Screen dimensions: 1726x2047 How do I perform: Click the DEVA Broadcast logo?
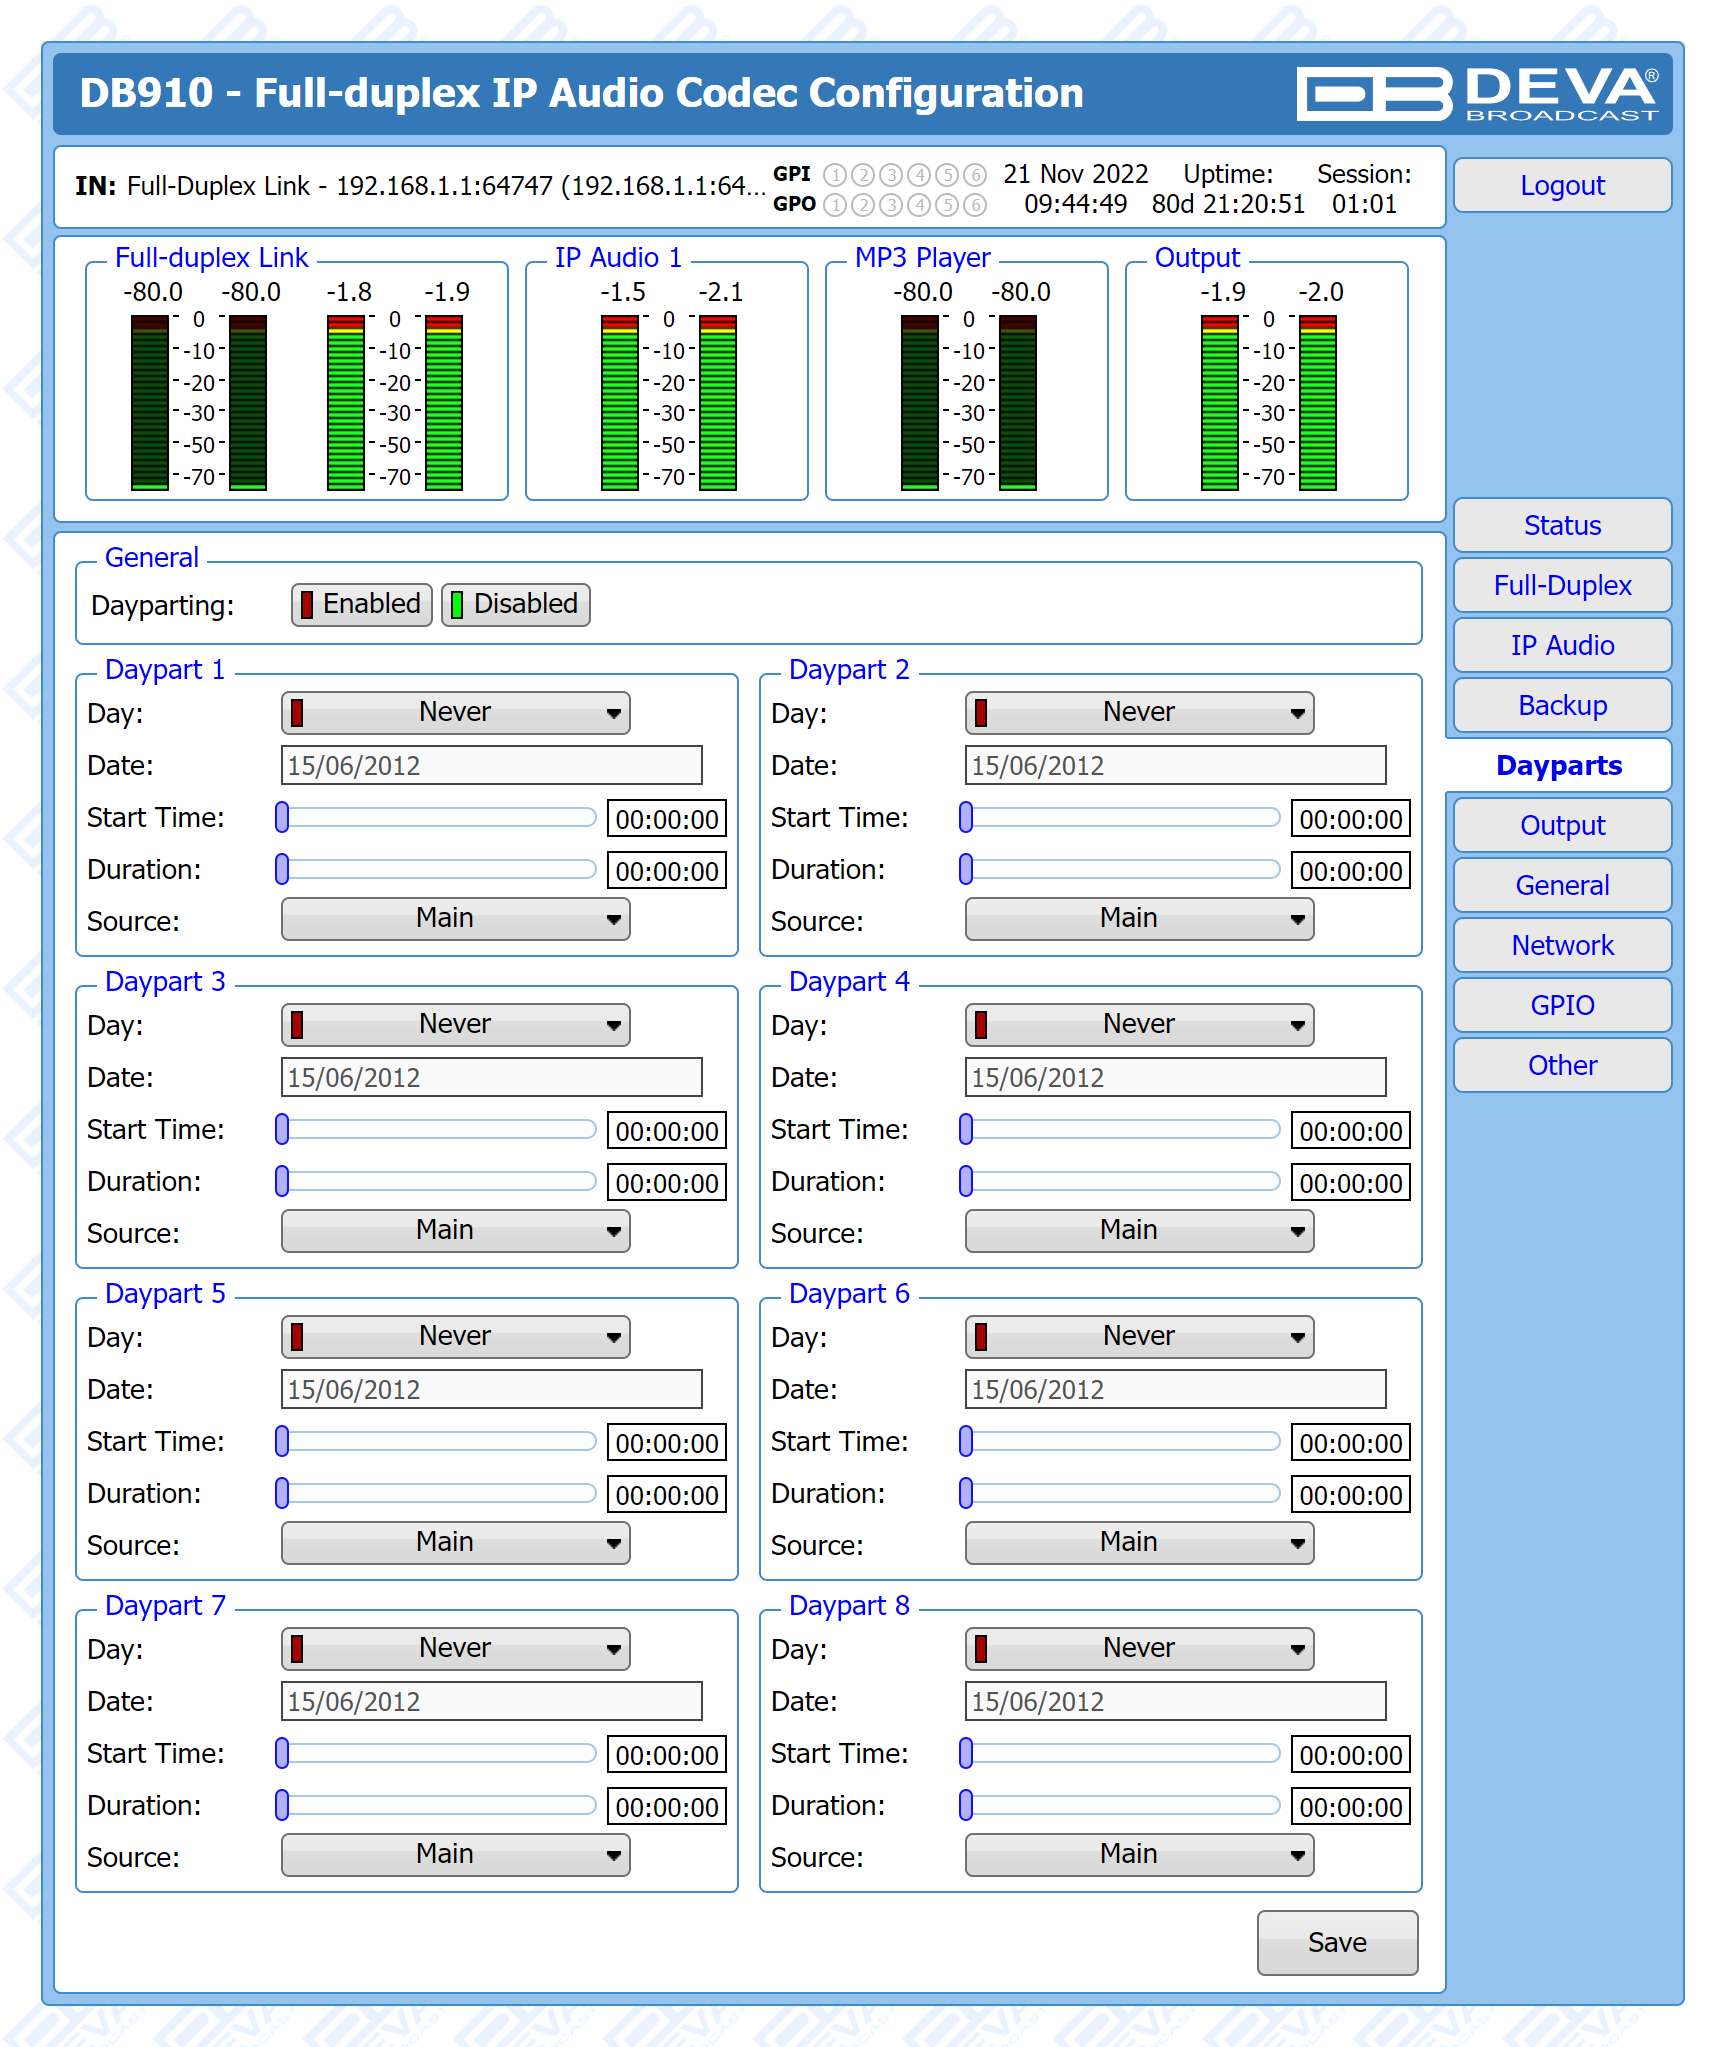pos(1478,94)
